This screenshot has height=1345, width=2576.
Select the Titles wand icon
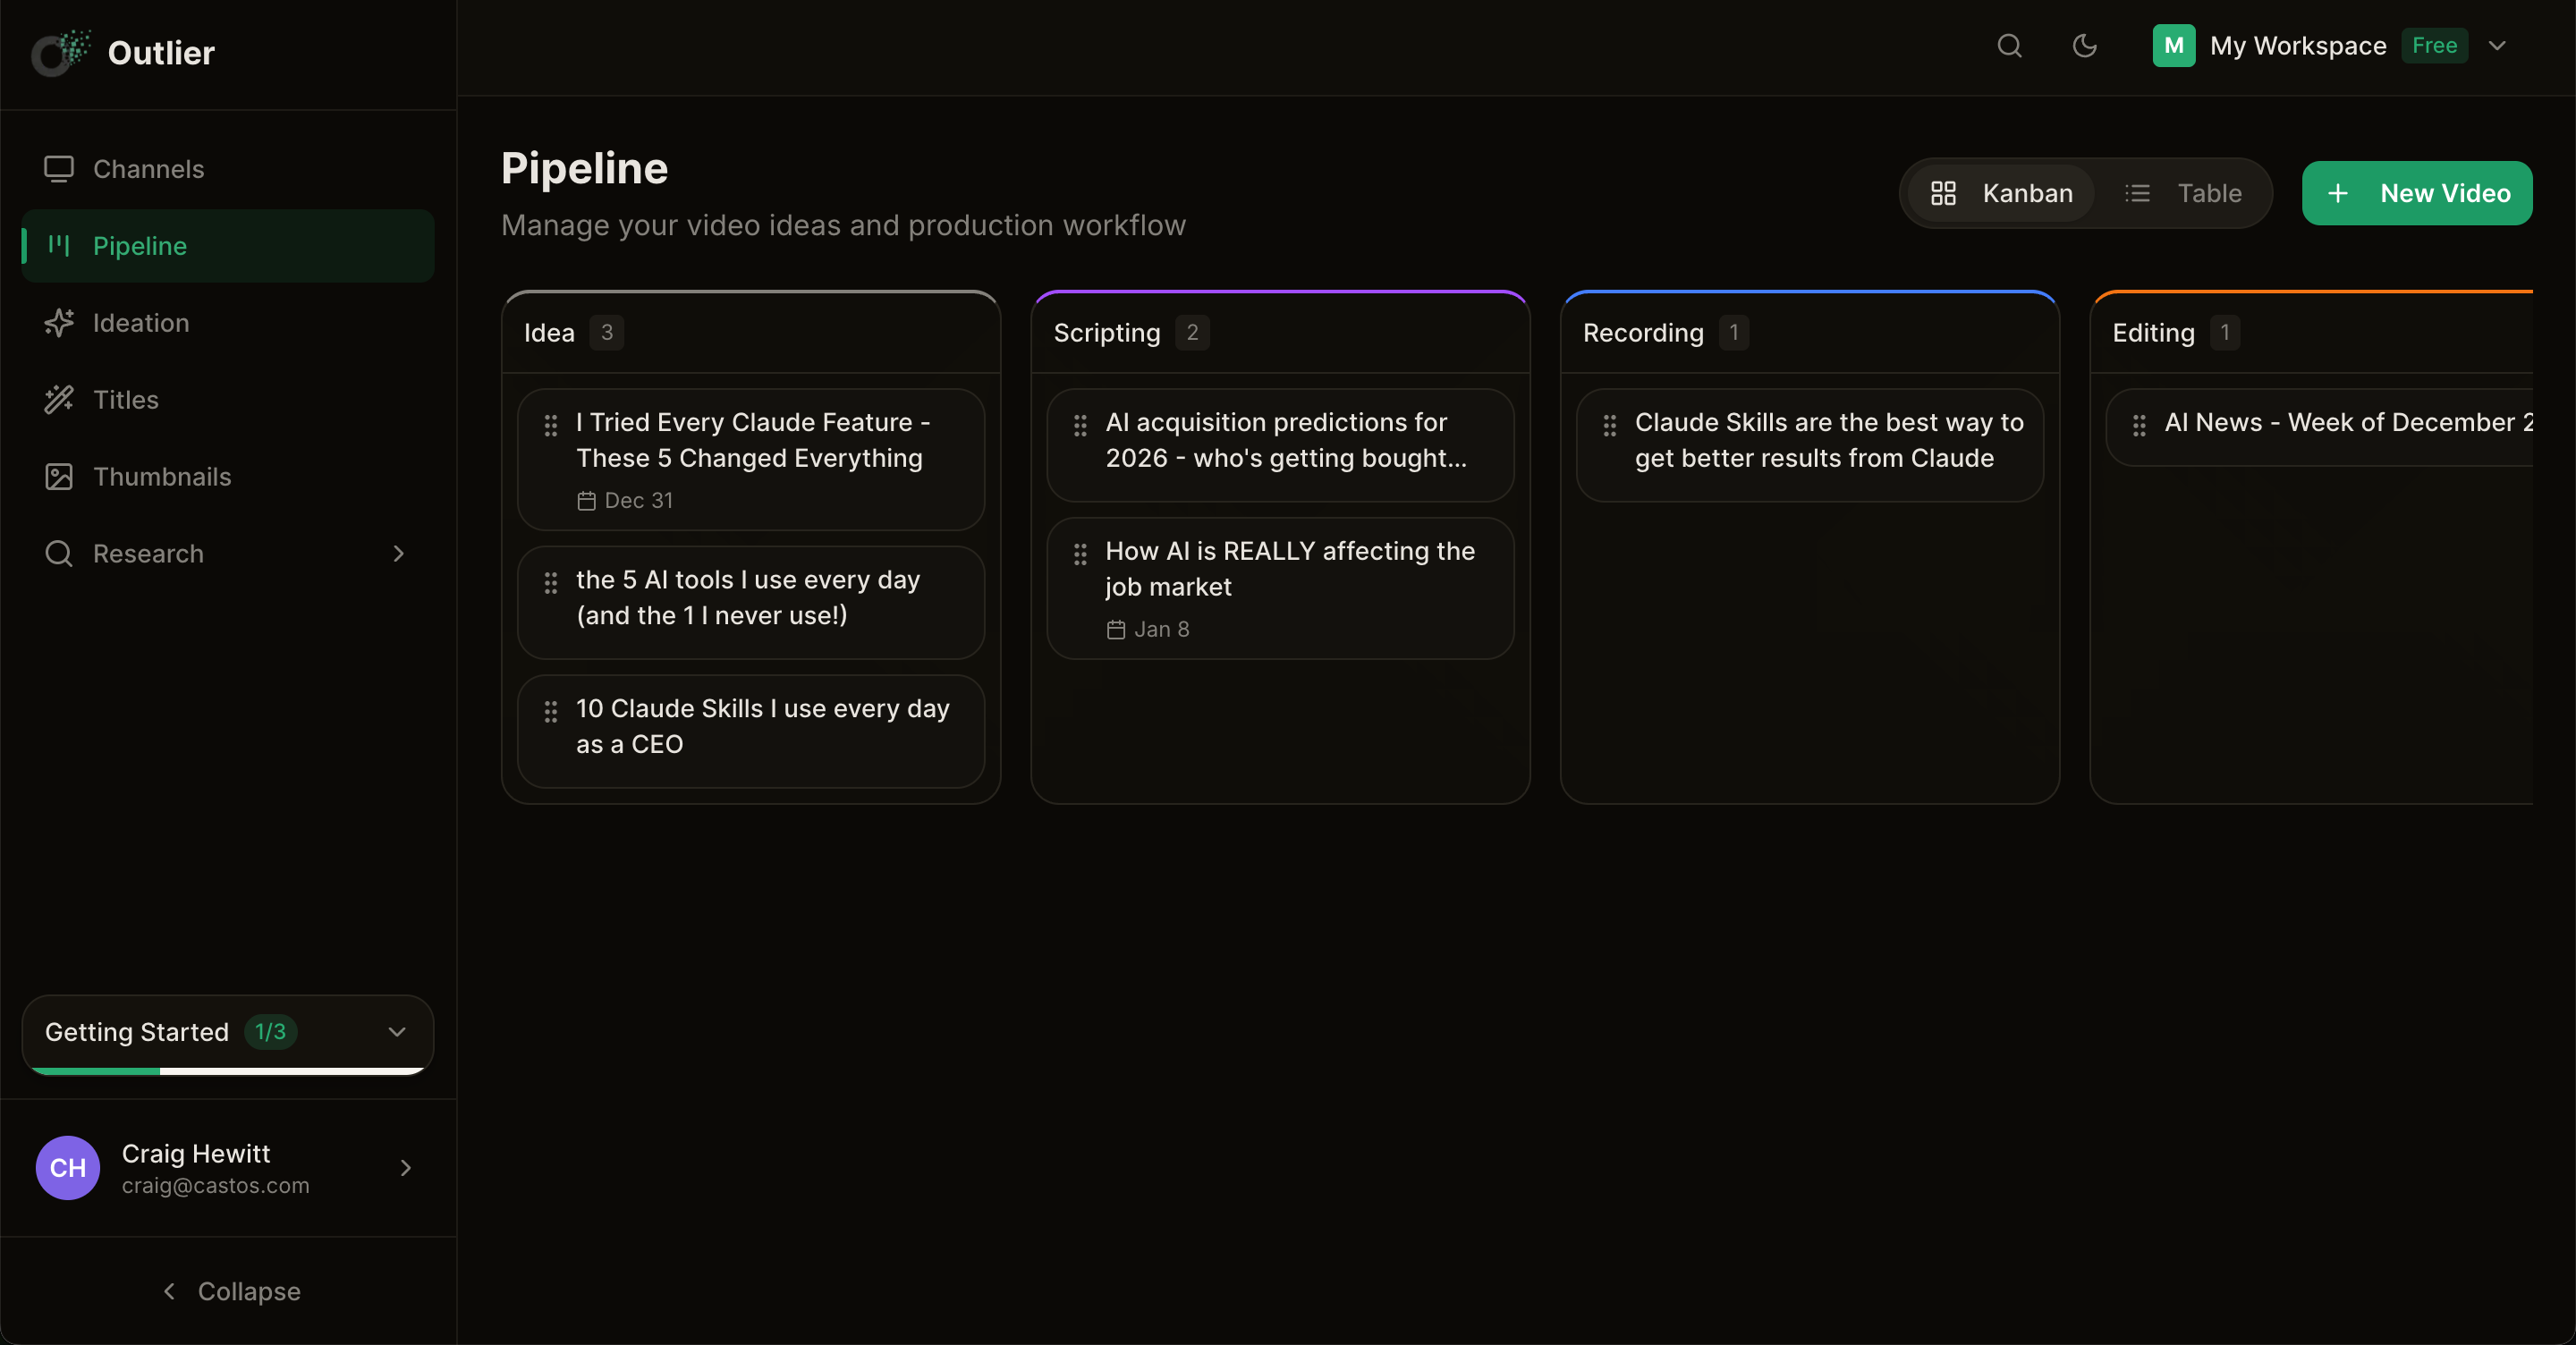pyautogui.click(x=59, y=399)
